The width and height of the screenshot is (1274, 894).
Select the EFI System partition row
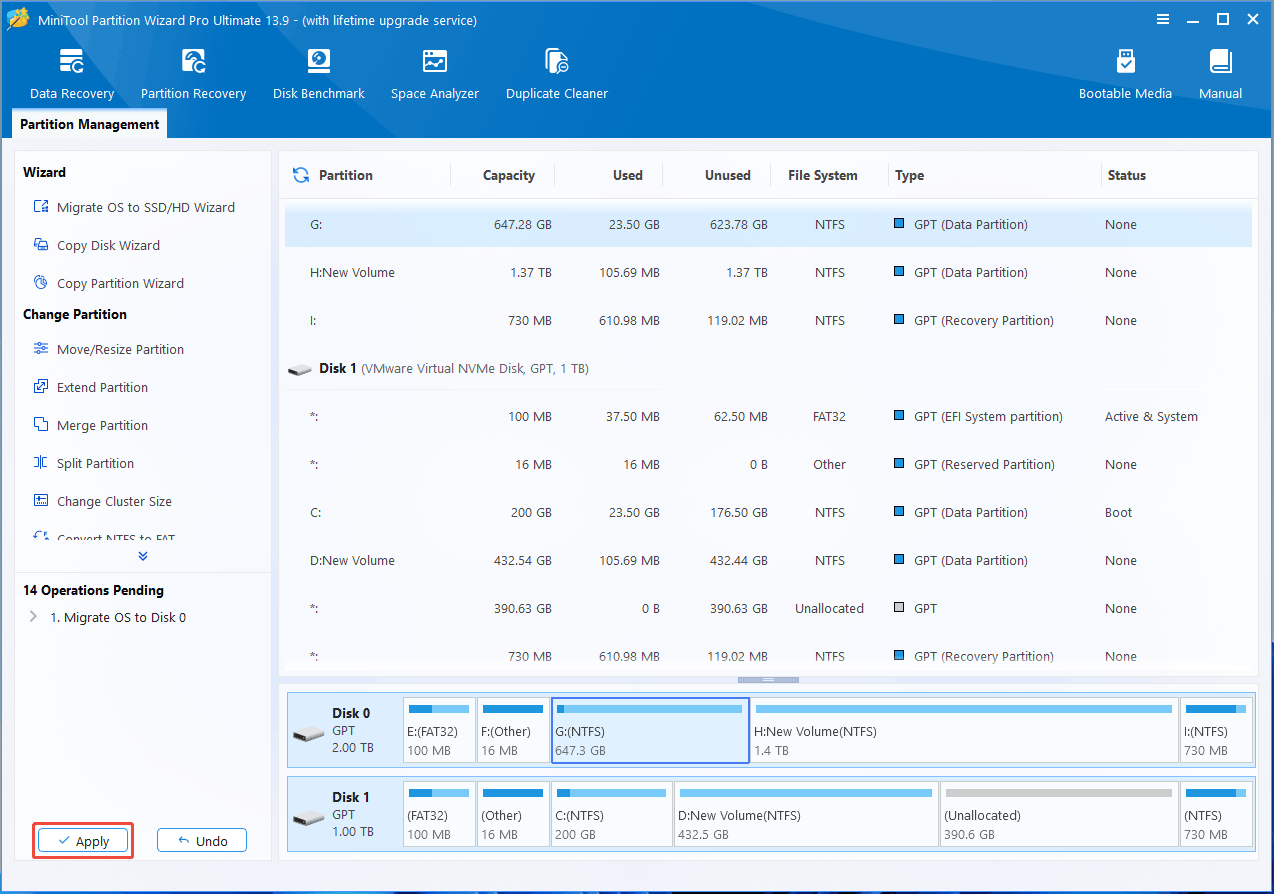pos(768,417)
